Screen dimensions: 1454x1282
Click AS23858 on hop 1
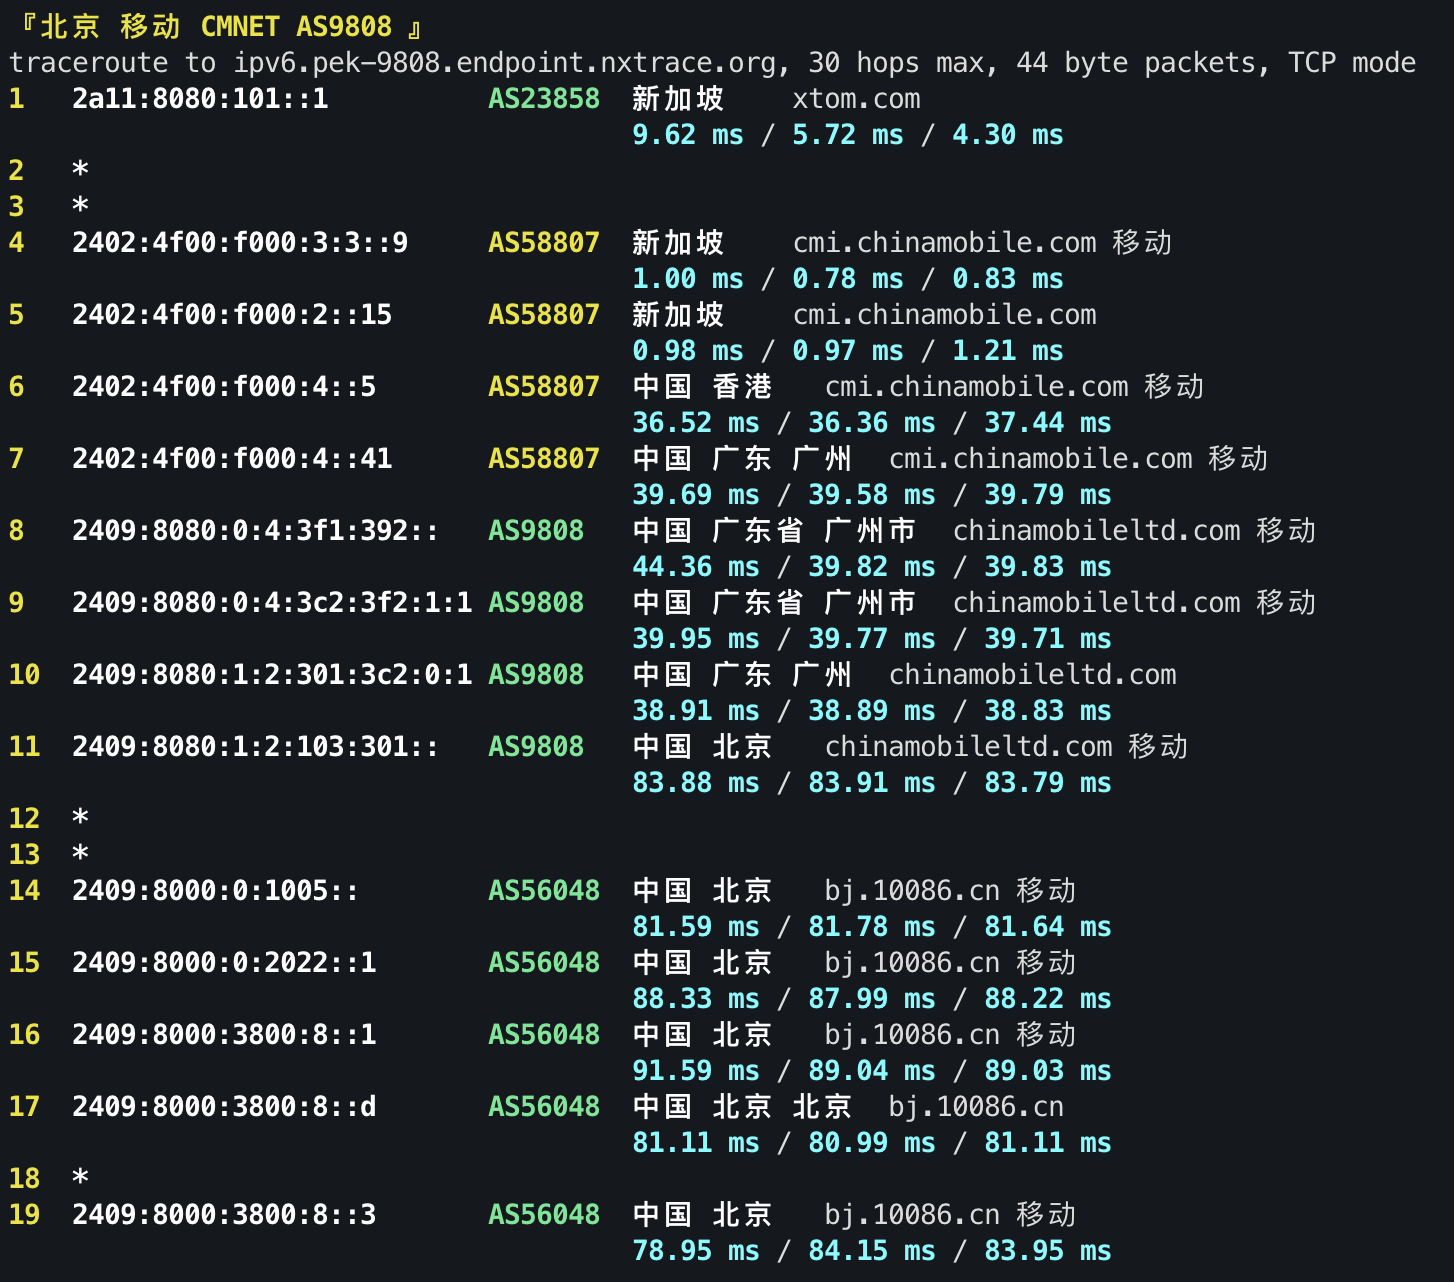pos(544,99)
